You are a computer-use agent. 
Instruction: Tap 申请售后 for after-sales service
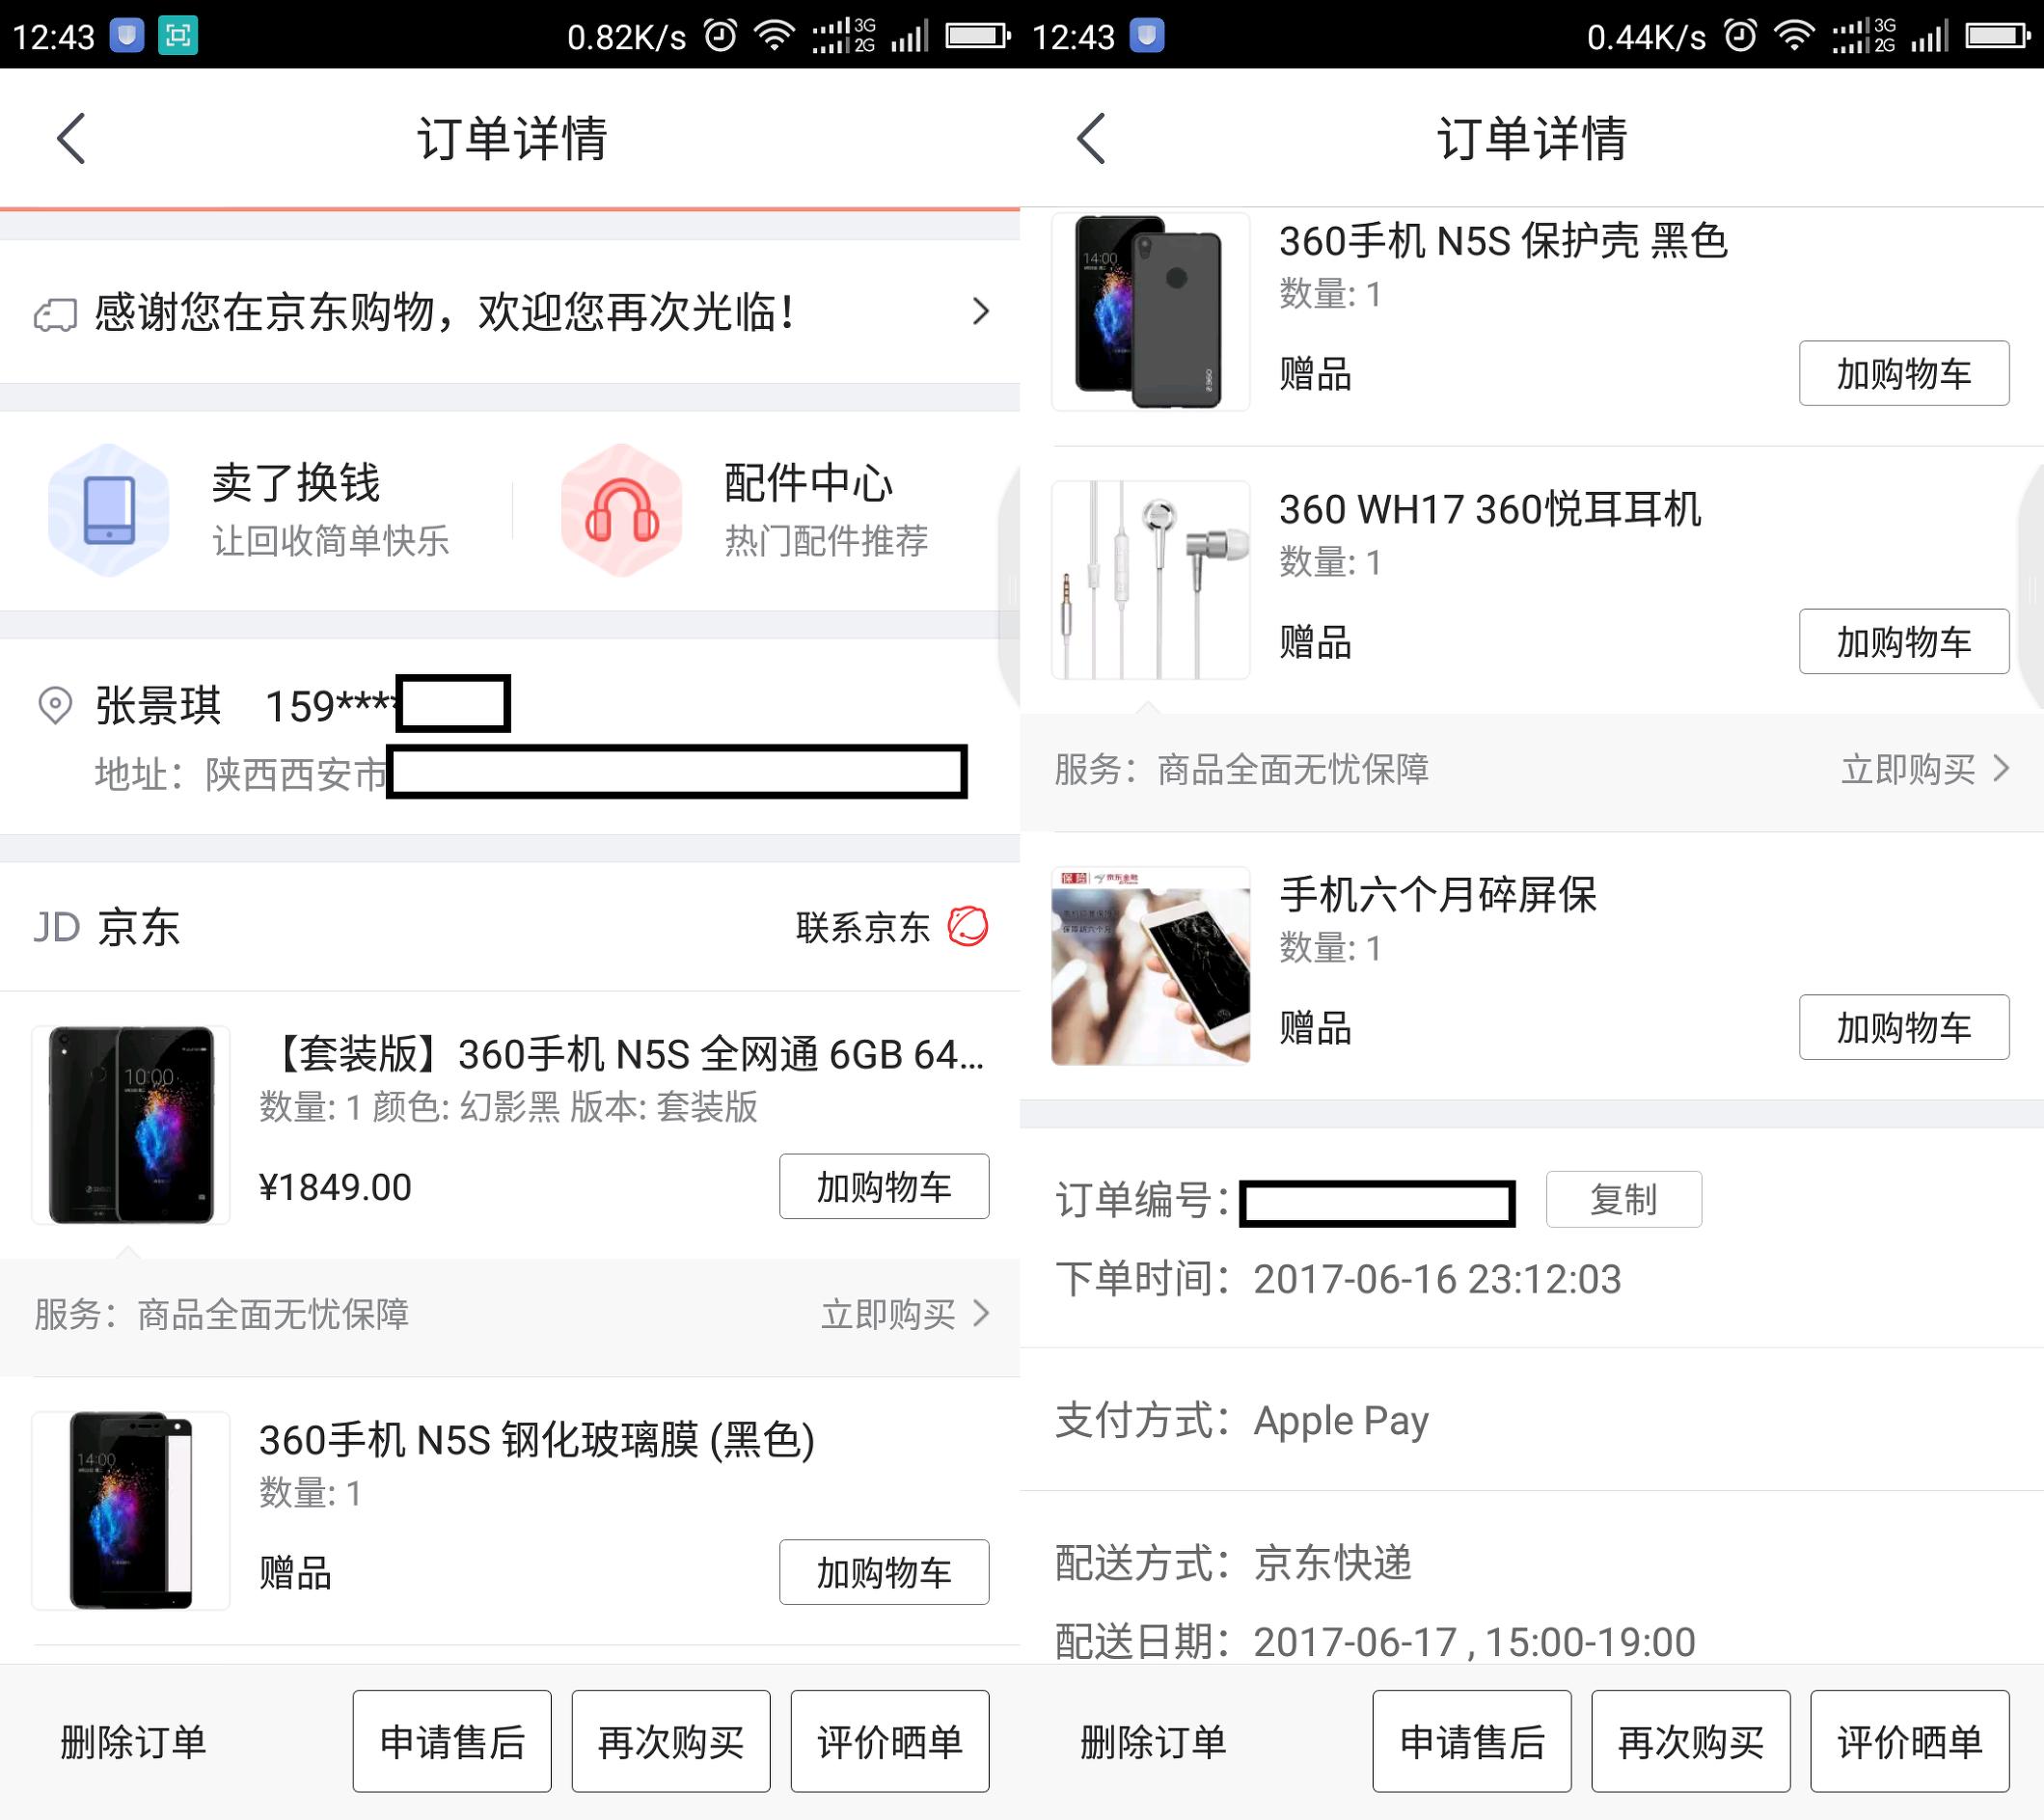coord(452,1740)
